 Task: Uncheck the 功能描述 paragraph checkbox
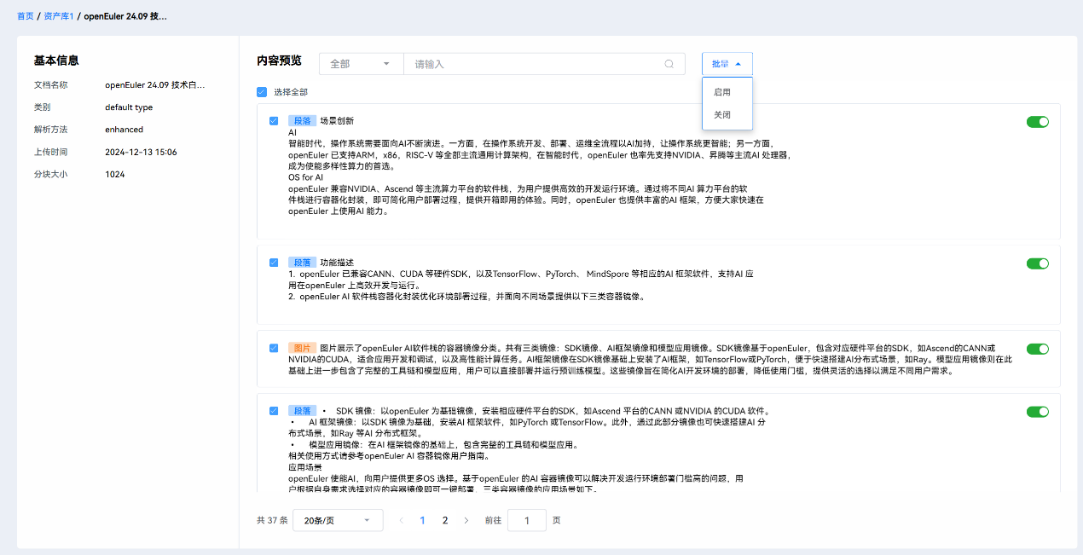[x=274, y=262]
